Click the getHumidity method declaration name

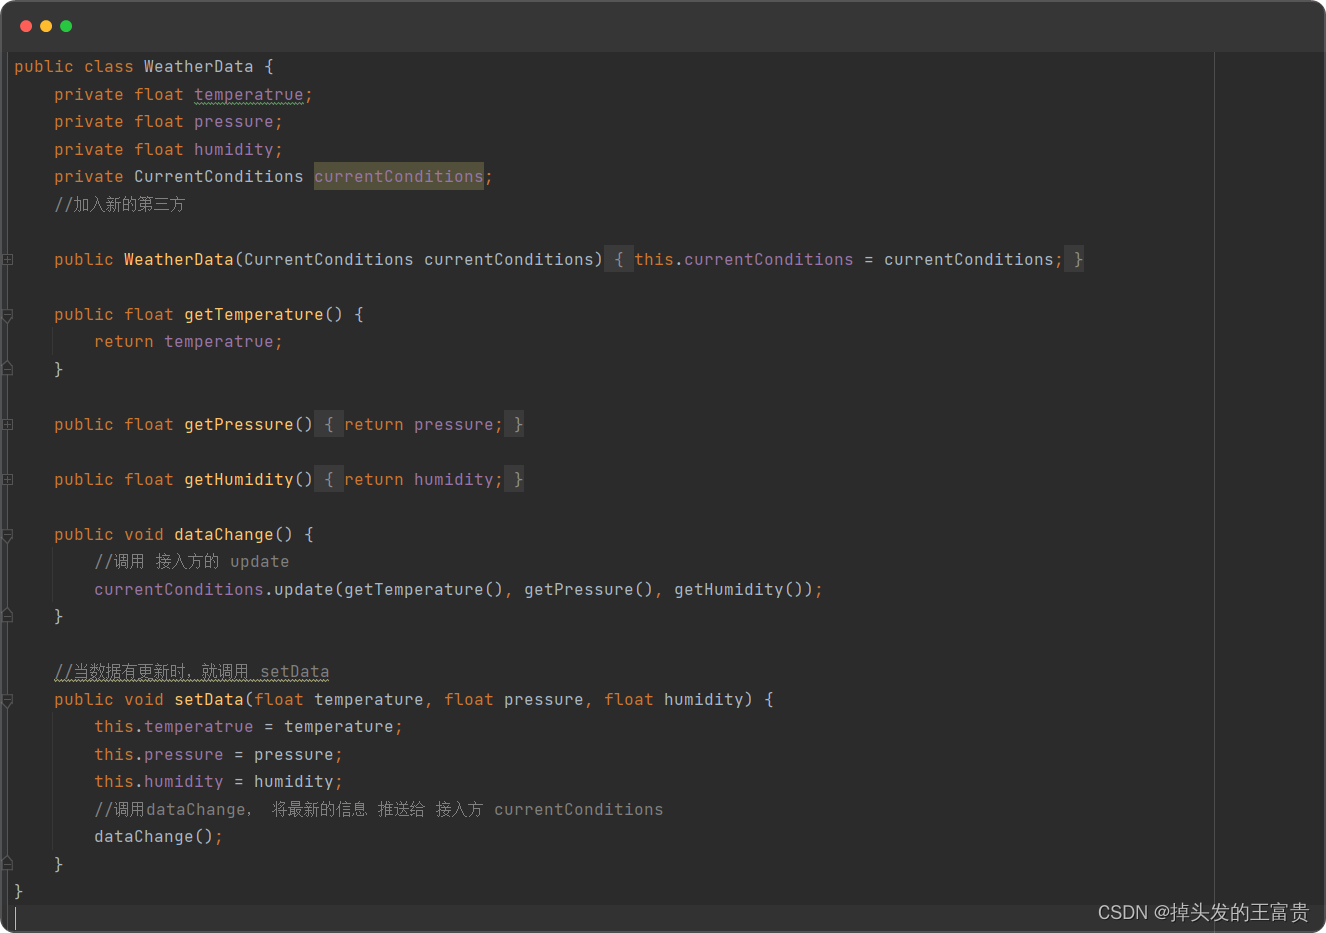point(239,480)
